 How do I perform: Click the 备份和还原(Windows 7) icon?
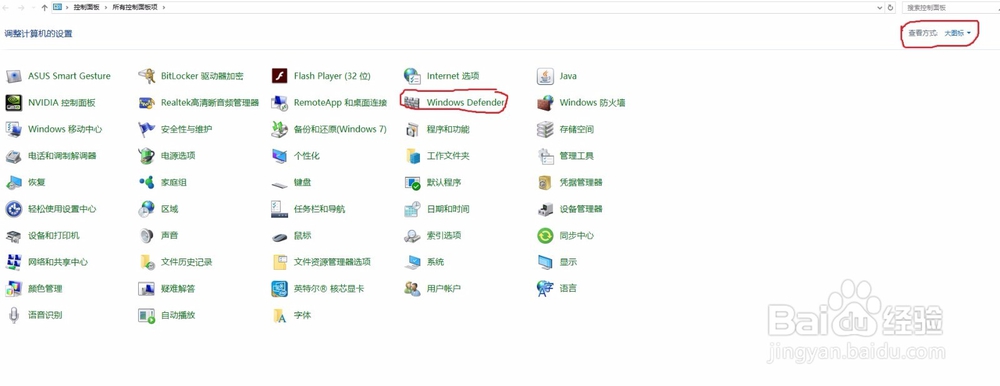pos(279,130)
